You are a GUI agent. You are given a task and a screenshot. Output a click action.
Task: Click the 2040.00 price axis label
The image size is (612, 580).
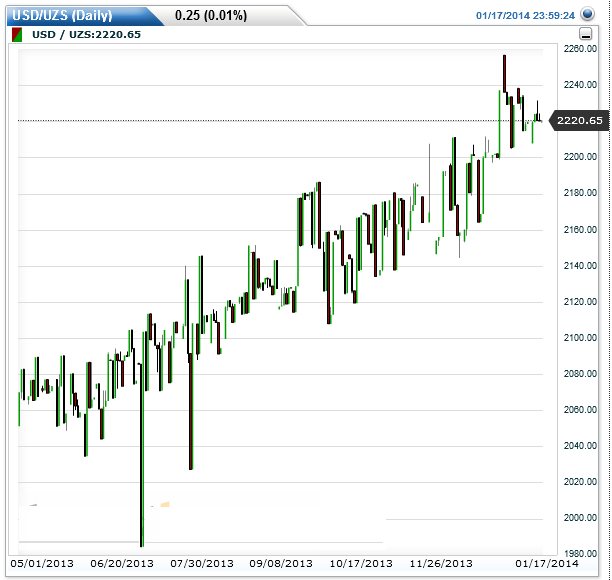pos(580,445)
